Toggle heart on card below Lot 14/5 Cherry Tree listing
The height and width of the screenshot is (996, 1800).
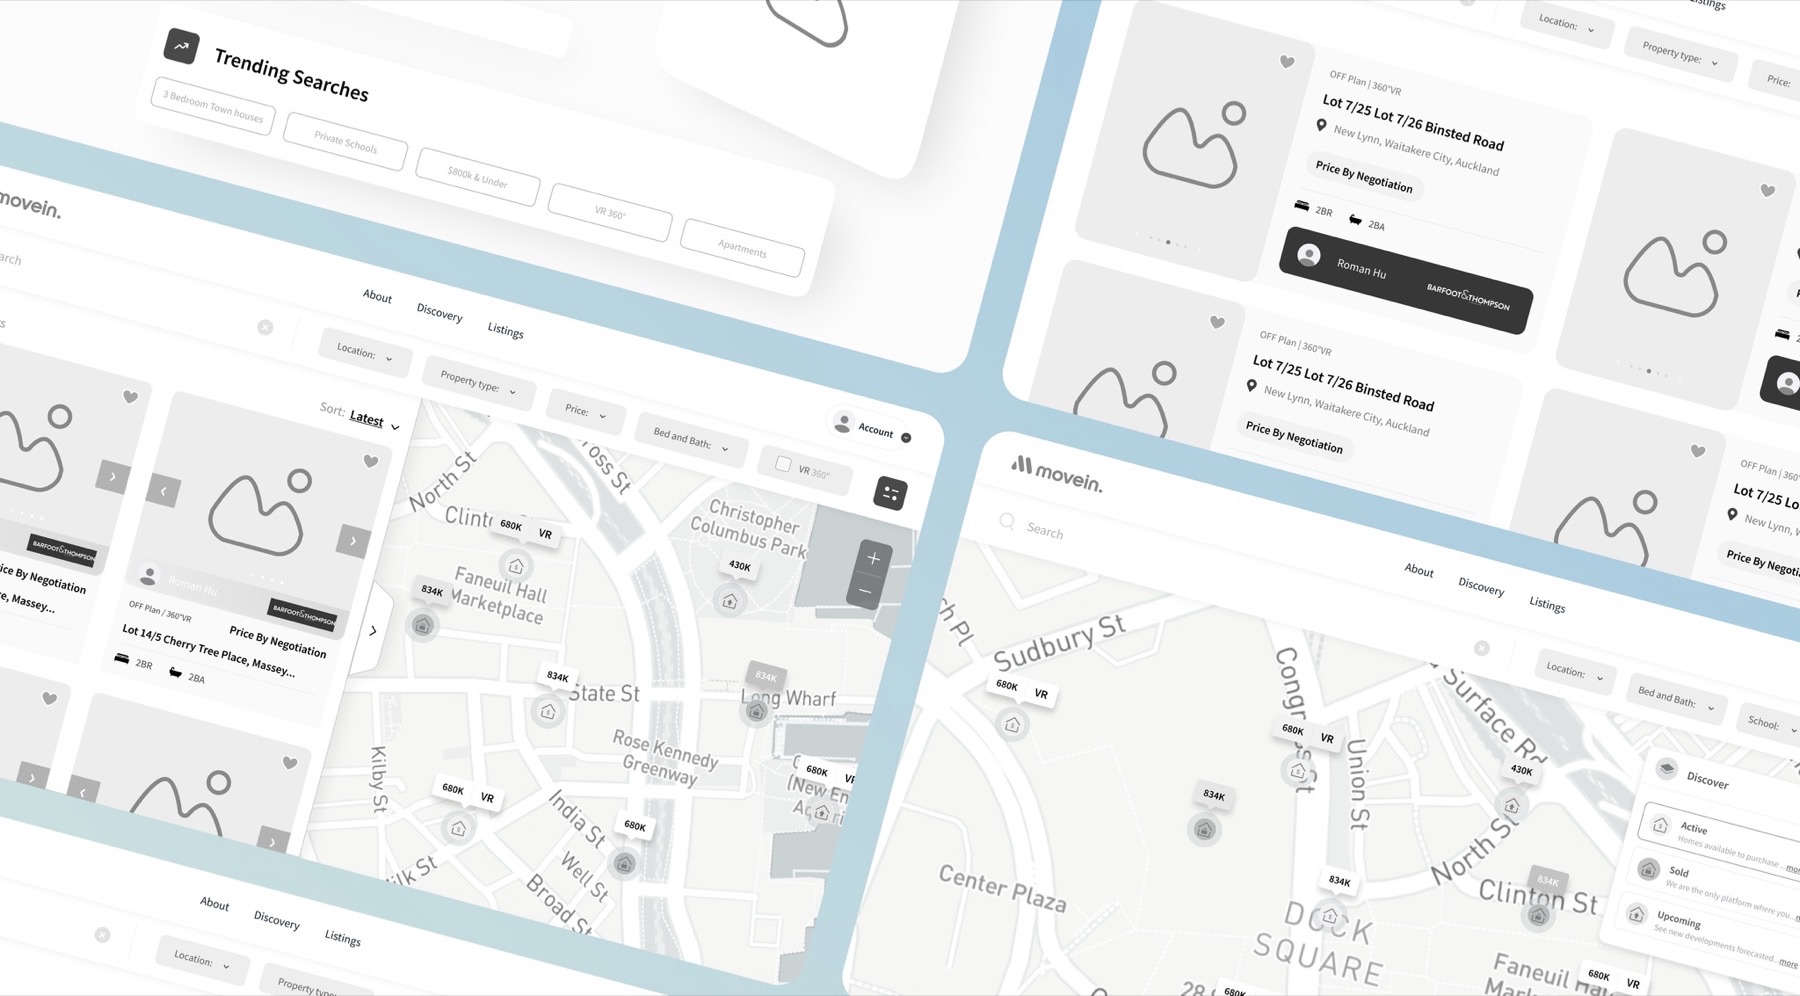[x=290, y=763]
